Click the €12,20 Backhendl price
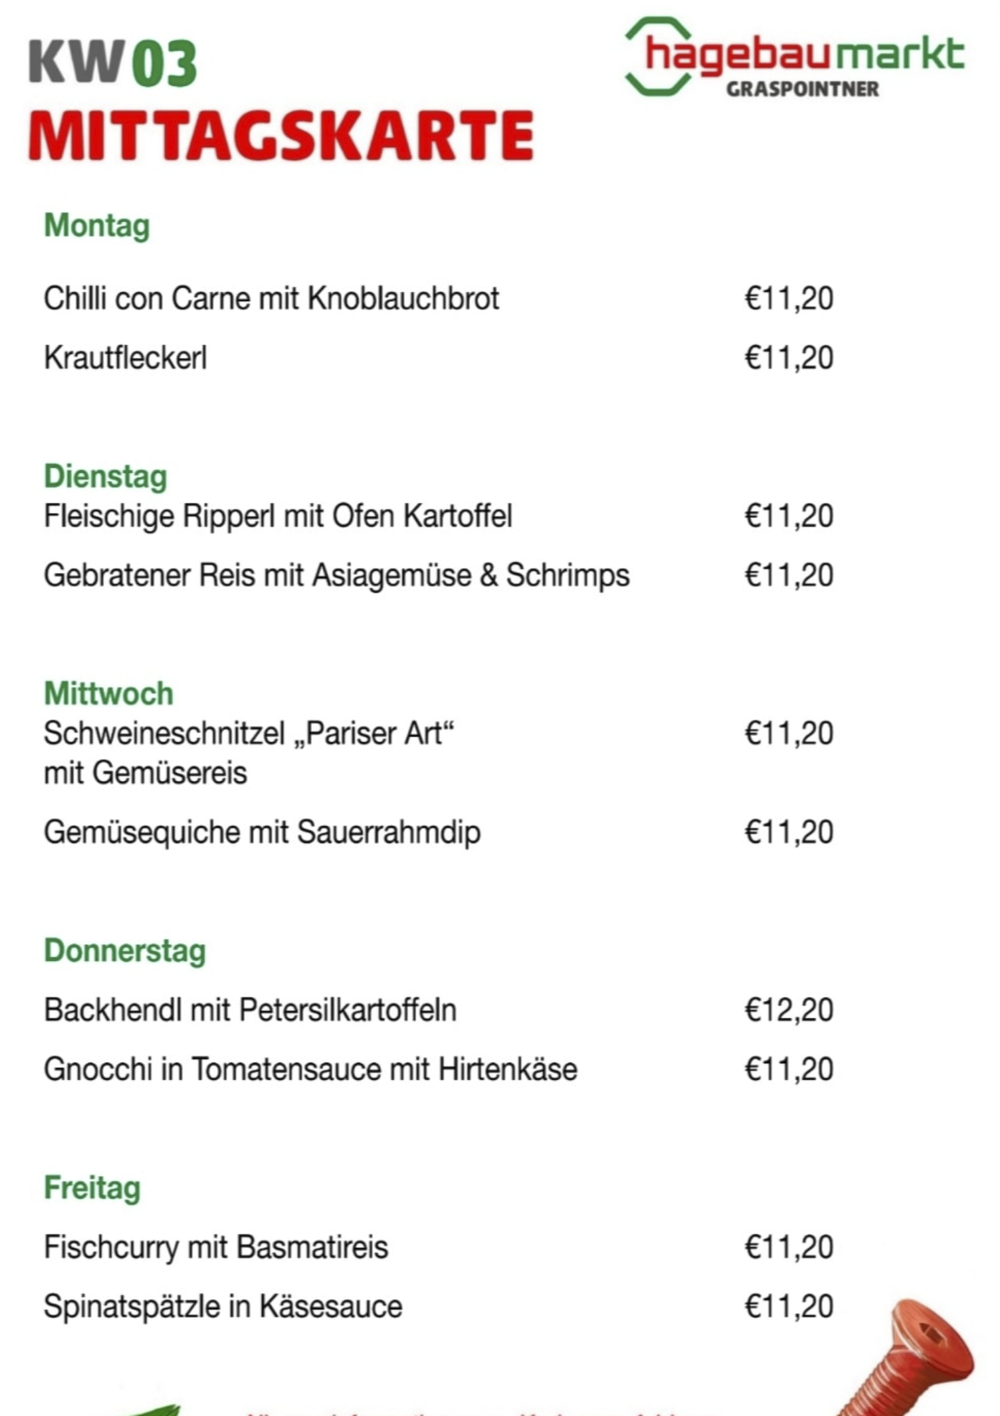The image size is (1000, 1416). 788,1010
